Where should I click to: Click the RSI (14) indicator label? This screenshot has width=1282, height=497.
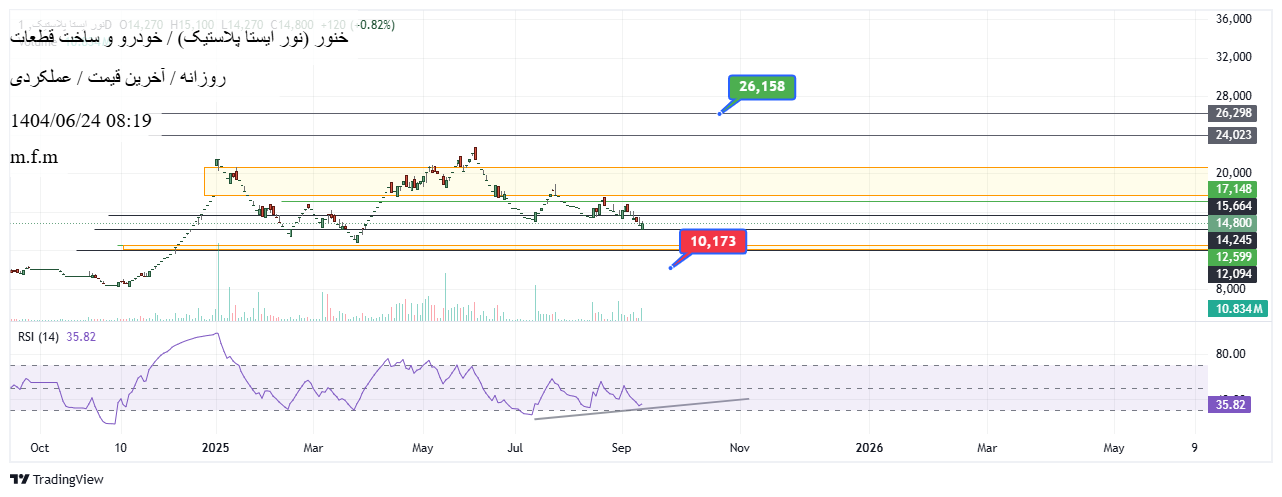[x=40, y=337]
